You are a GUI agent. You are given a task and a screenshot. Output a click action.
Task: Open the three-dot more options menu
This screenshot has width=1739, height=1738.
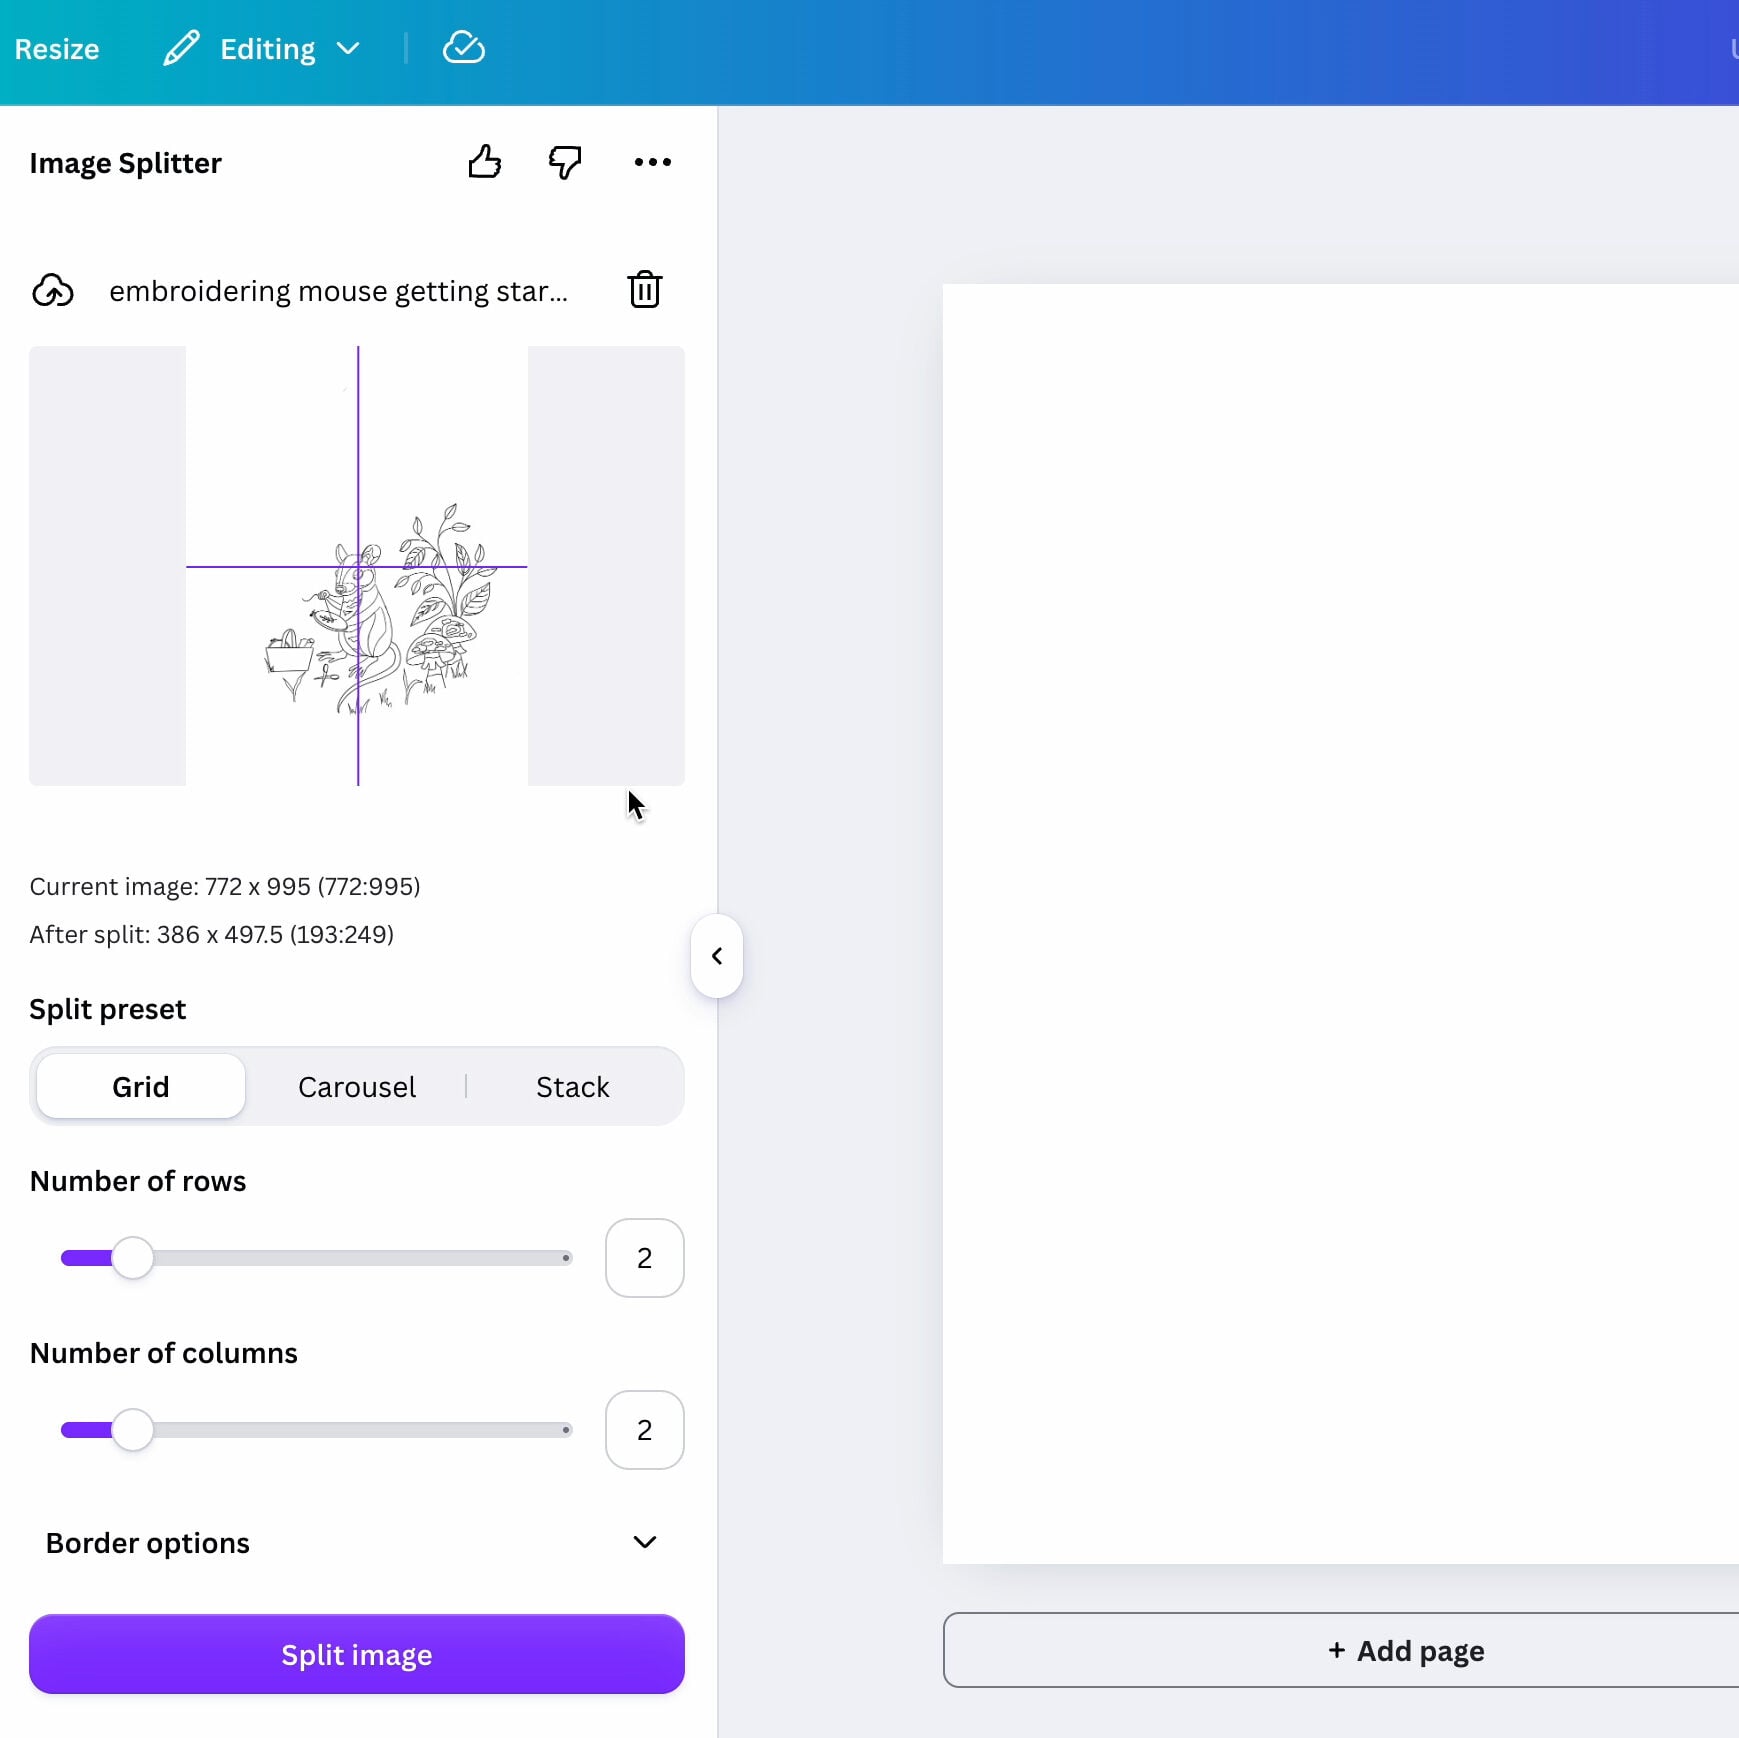click(x=653, y=162)
